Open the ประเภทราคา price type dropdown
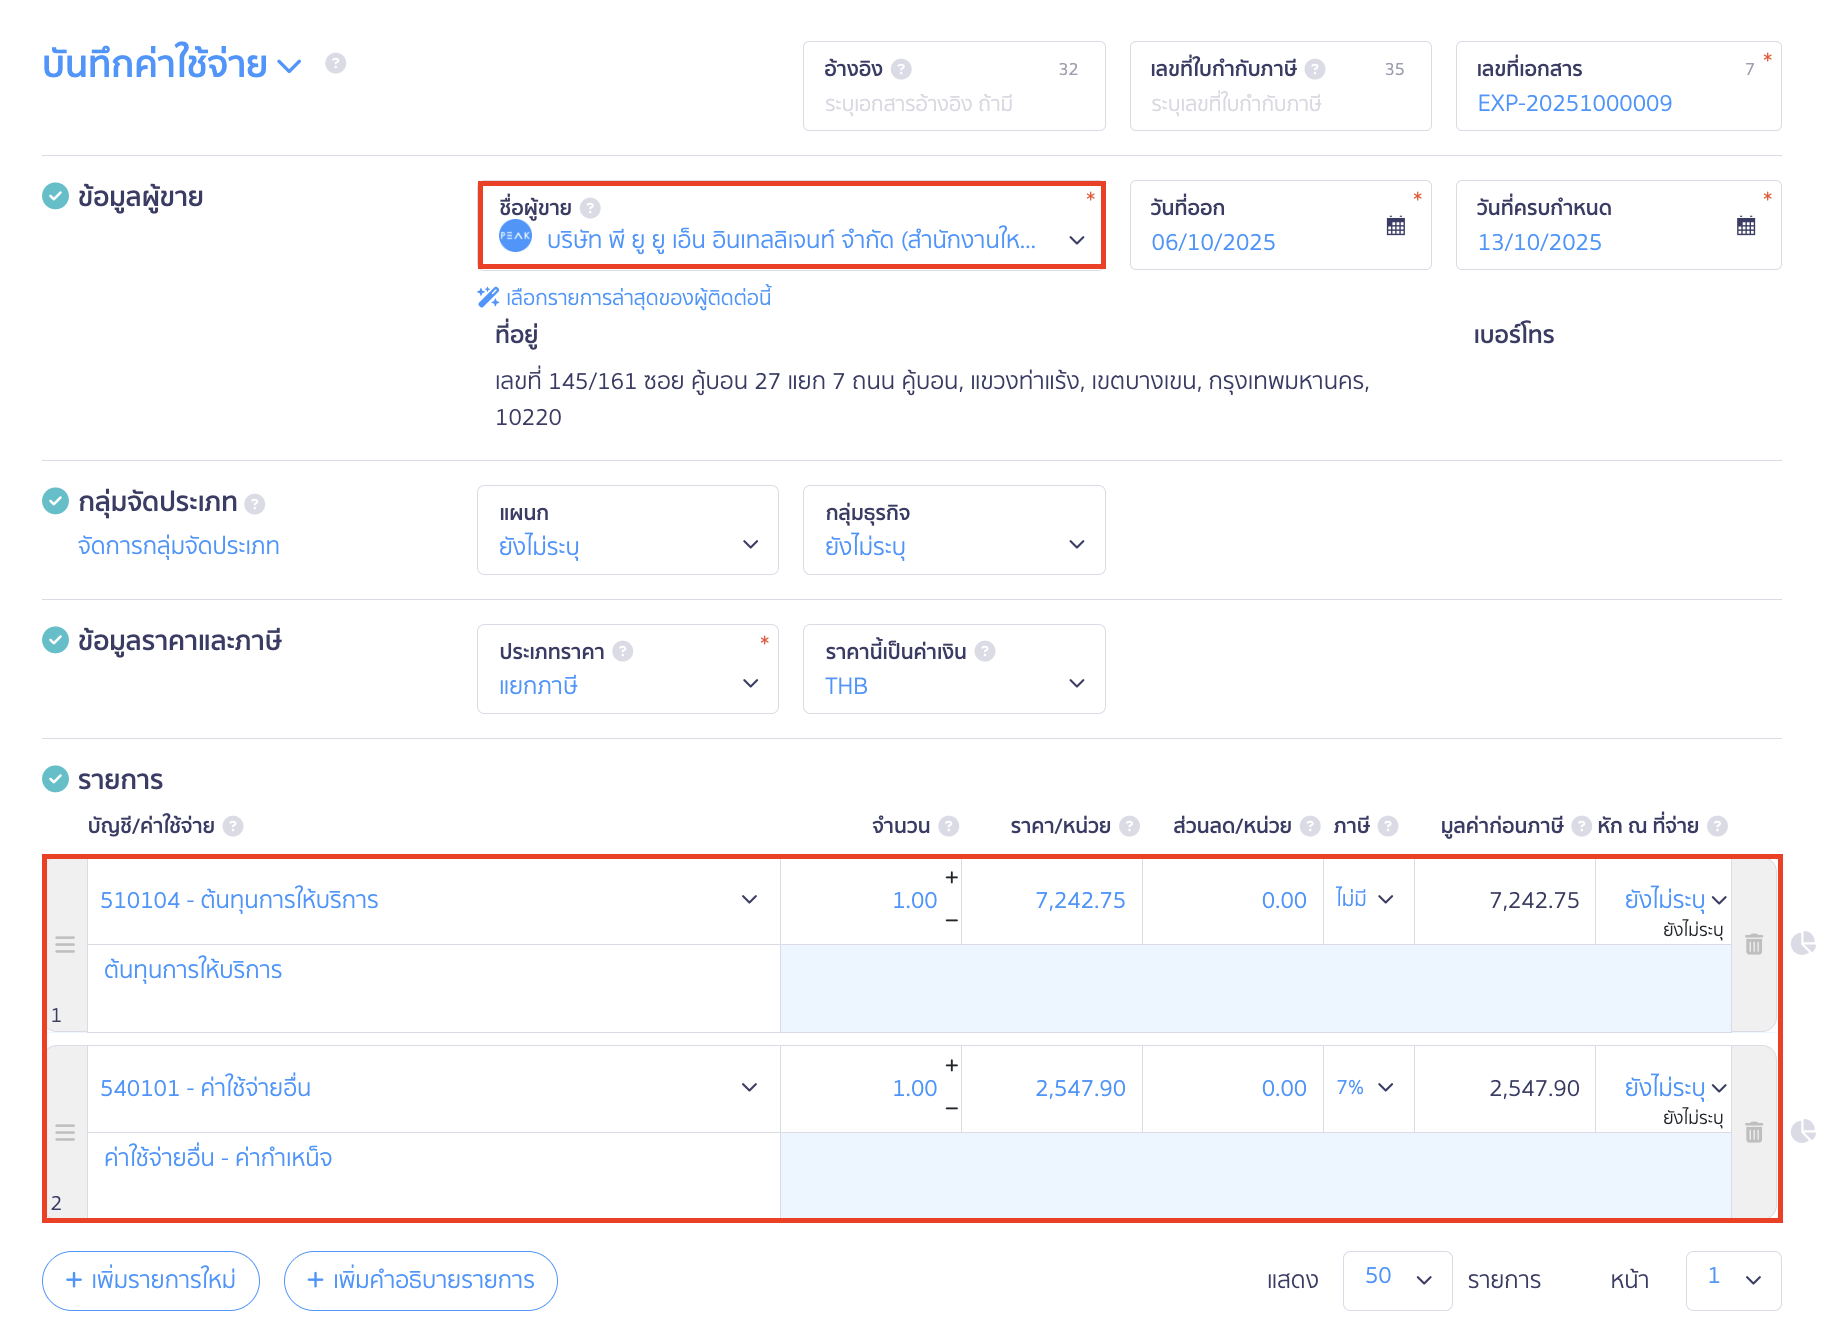This screenshot has height=1330, width=1826. (x=750, y=684)
